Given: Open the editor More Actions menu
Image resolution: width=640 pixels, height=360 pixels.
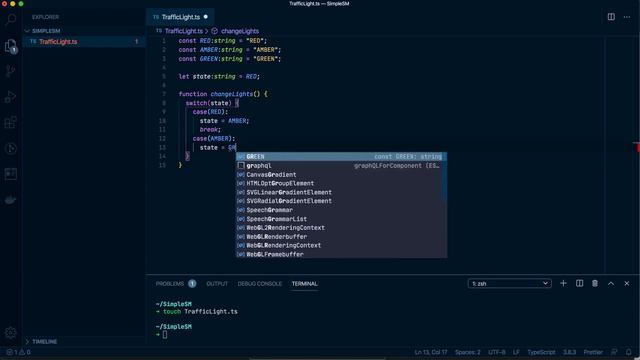Looking at the screenshot, I should click(627, 17).
